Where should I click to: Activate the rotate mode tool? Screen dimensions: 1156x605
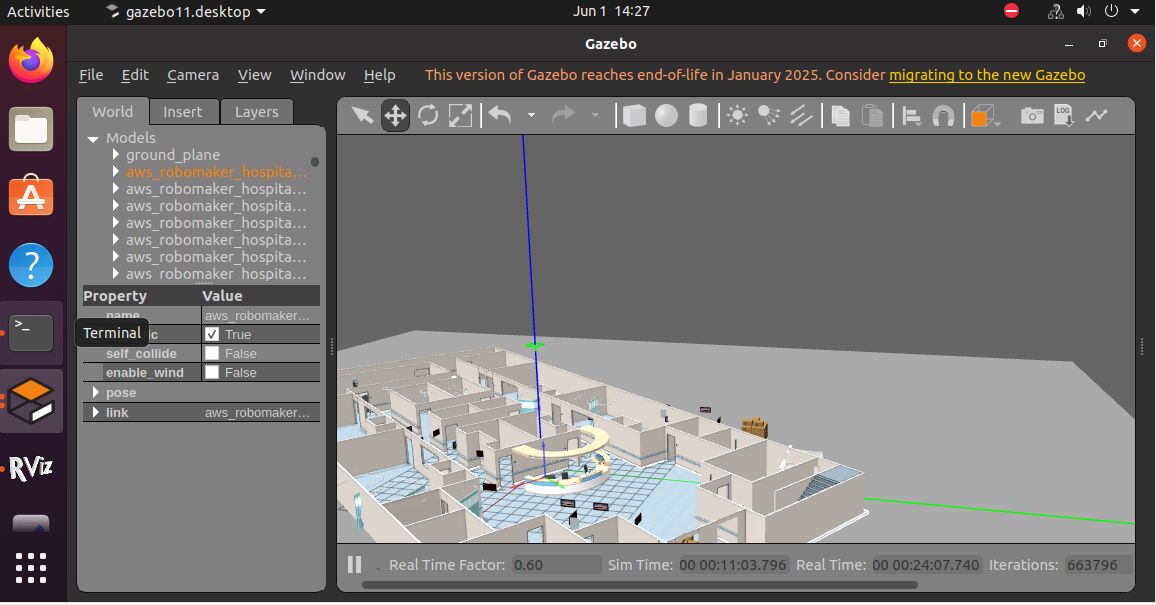(x=428, y=116)
